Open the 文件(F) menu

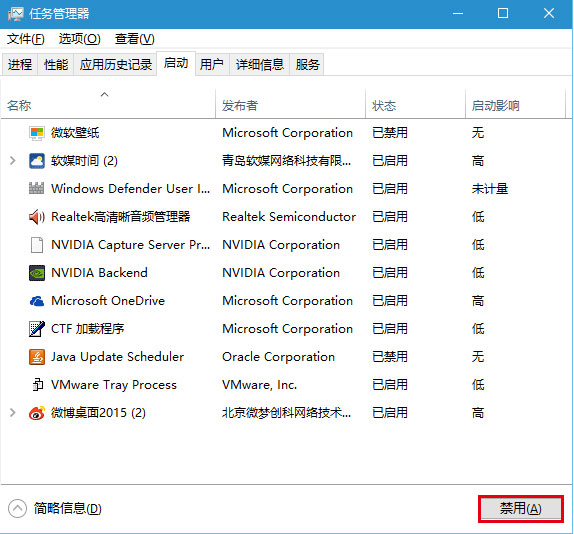pyautogui.click(x=26, y=39)
